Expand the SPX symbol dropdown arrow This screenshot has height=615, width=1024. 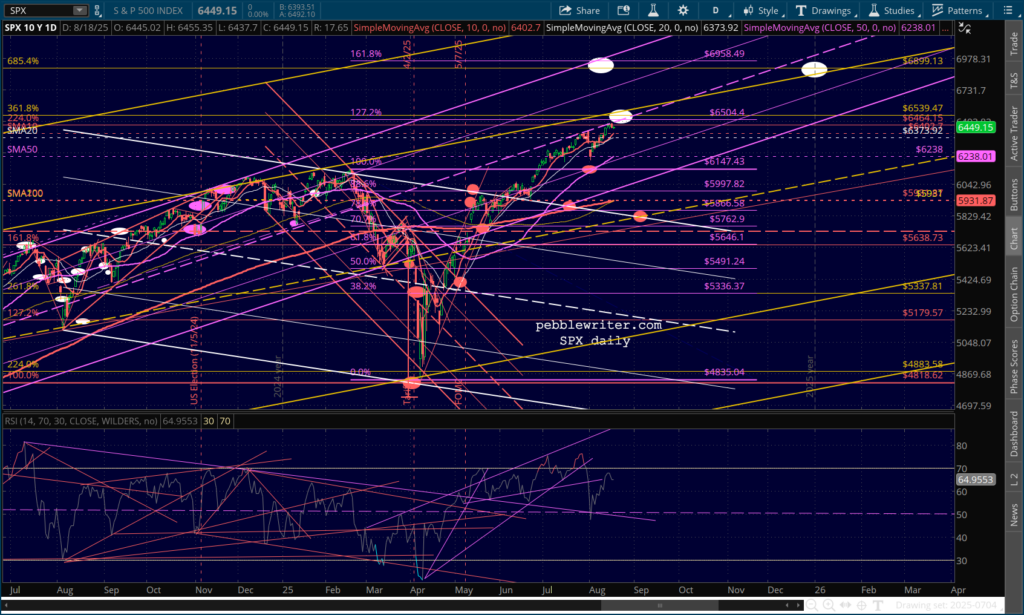[x=80, y=10]
